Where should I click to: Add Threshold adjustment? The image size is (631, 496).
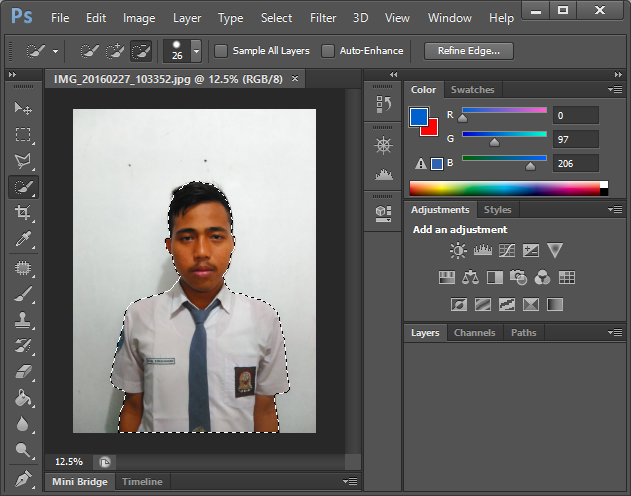pyautogui.click(x=507, y=305)
